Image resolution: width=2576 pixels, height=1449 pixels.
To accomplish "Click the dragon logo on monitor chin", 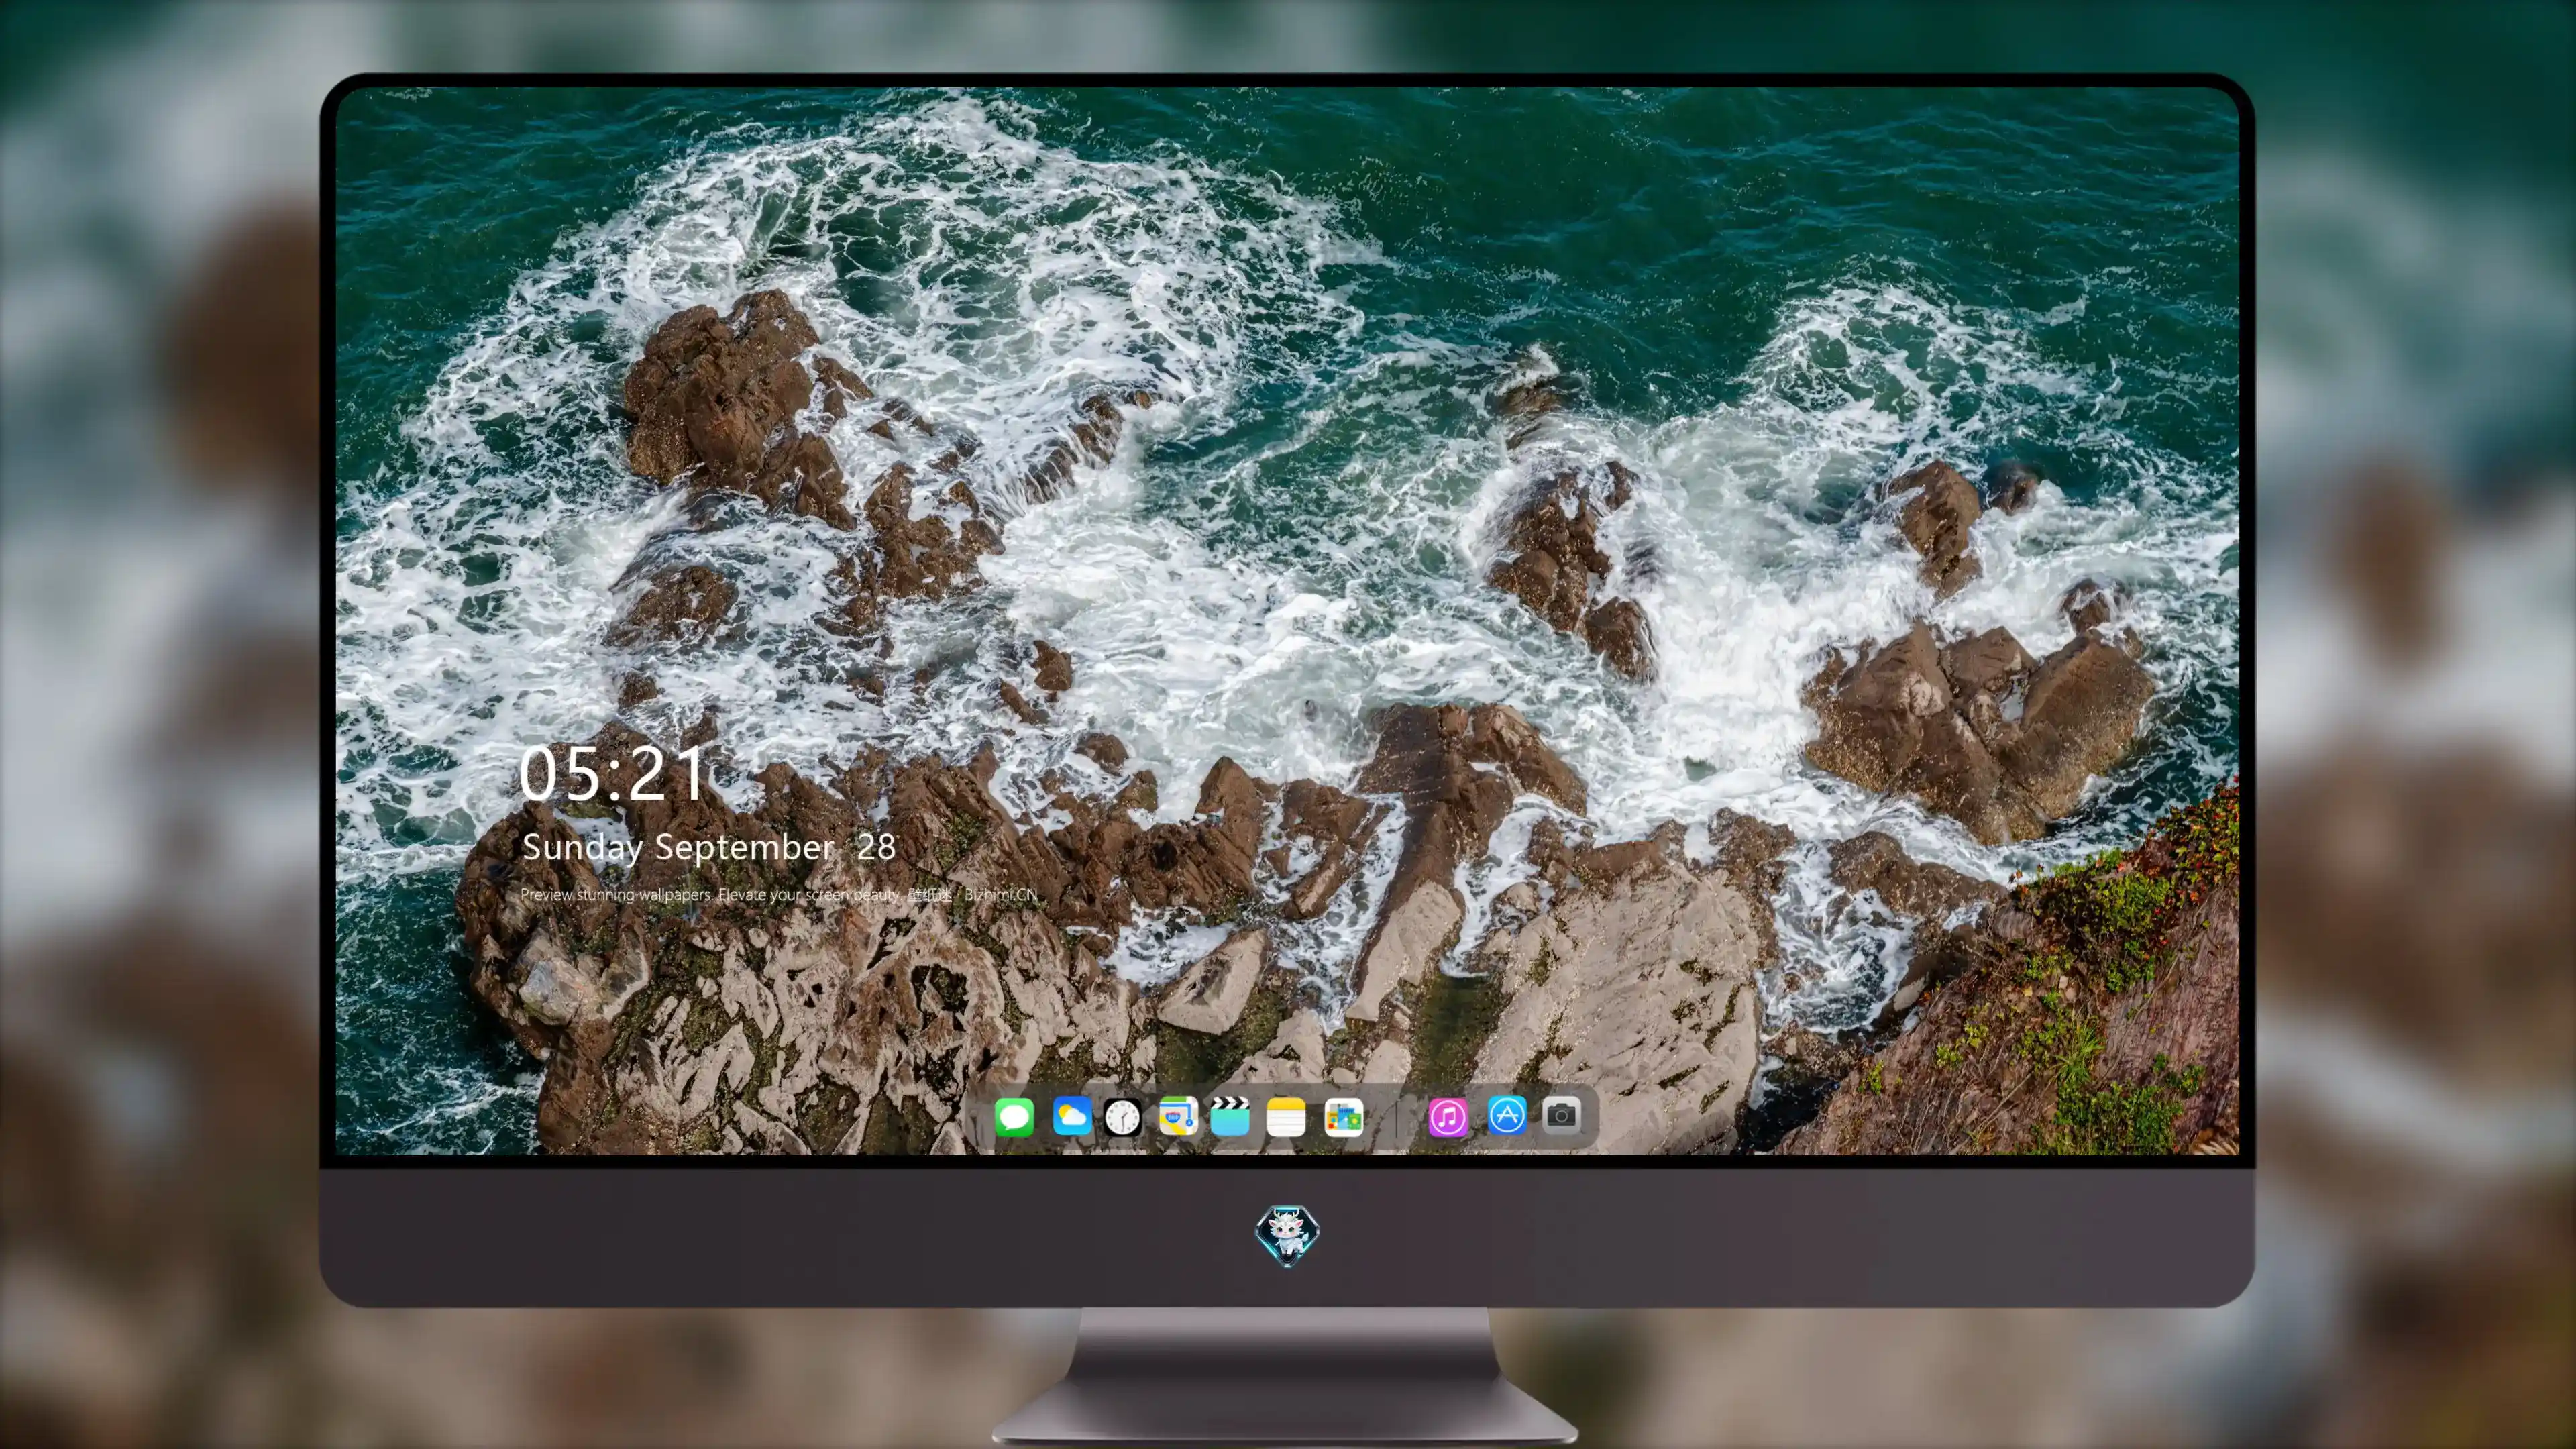I will 1287,1235.
